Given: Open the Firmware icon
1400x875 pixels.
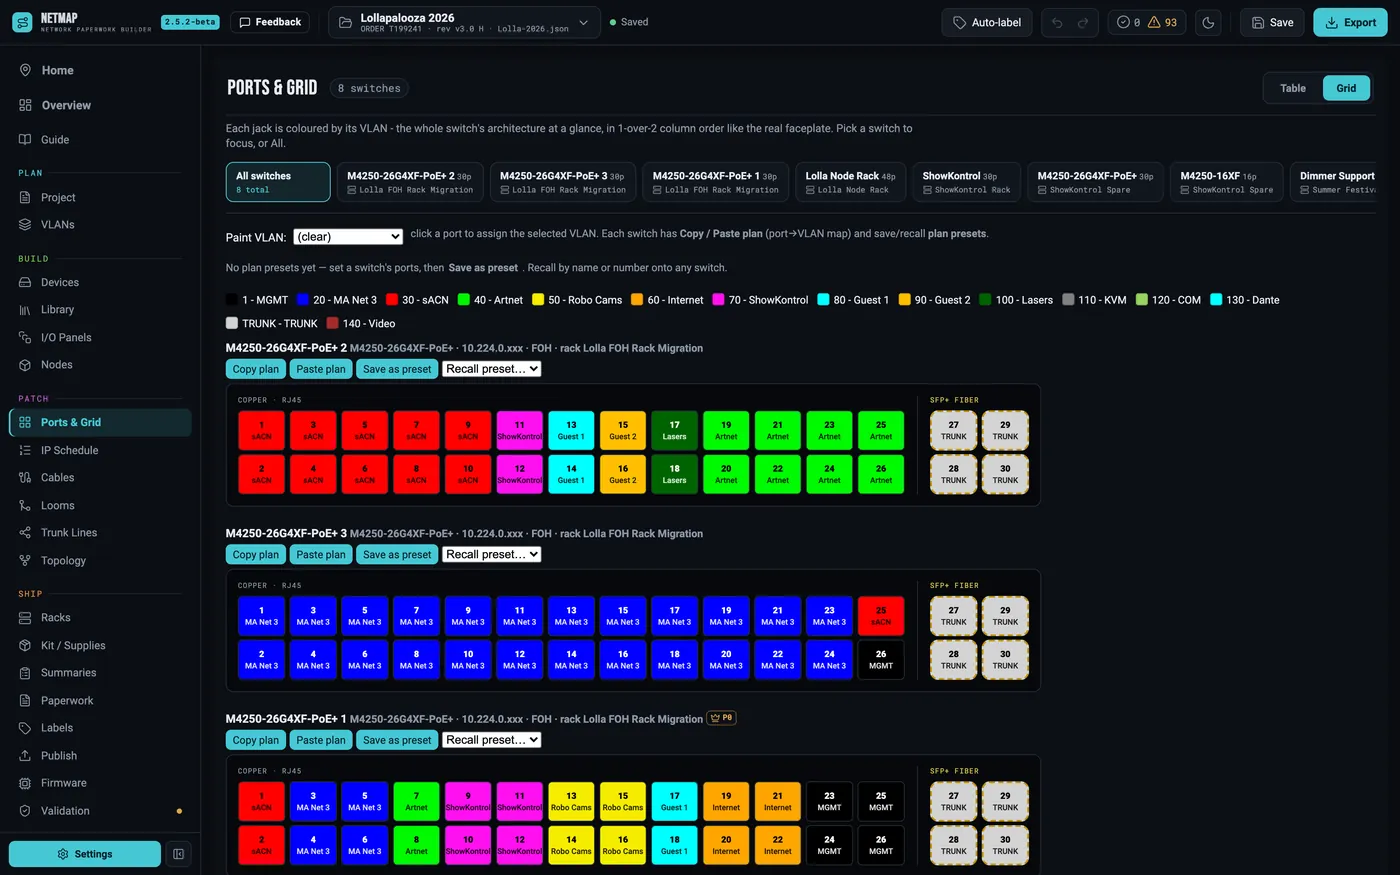Looking at the screenshot, I should click(25, 783).
